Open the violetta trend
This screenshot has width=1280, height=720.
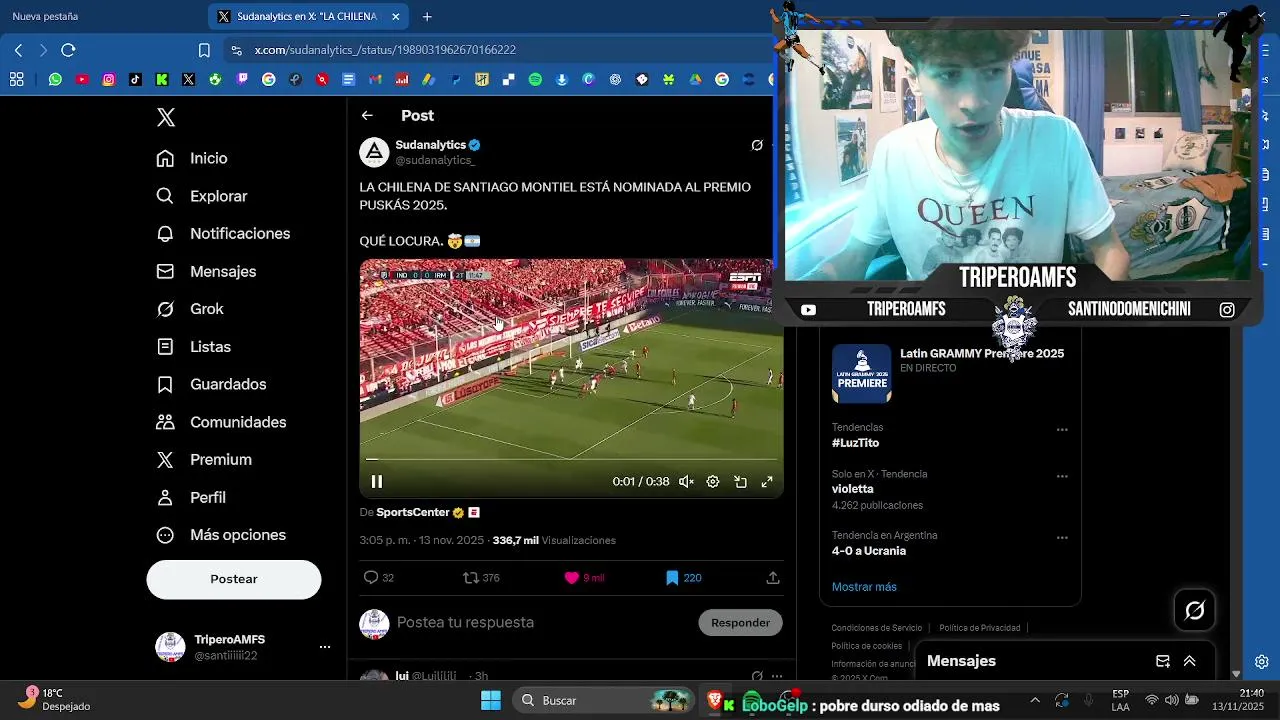[x=852, y=489]
